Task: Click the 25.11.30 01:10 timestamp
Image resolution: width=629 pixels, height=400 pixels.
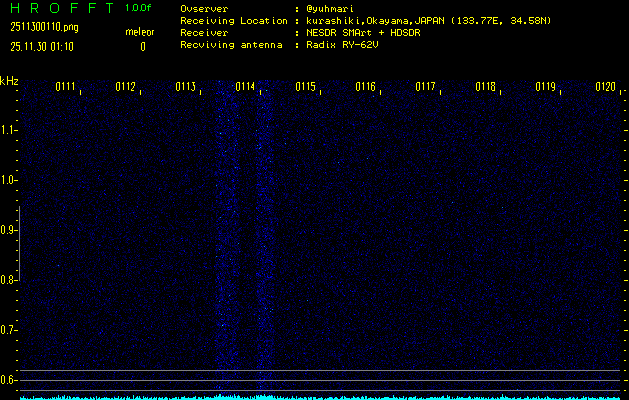Action: (x=45, y=46)
